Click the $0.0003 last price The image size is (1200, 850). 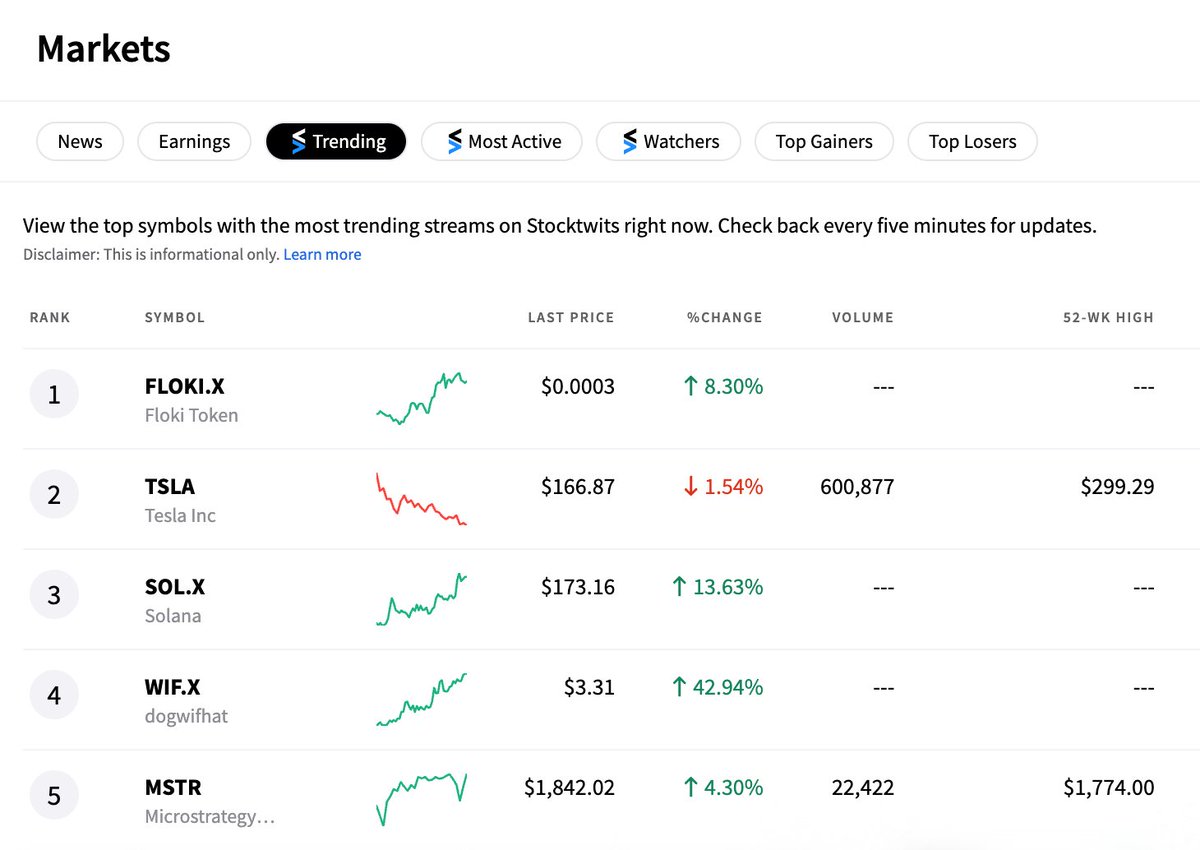tap(578, 386)
